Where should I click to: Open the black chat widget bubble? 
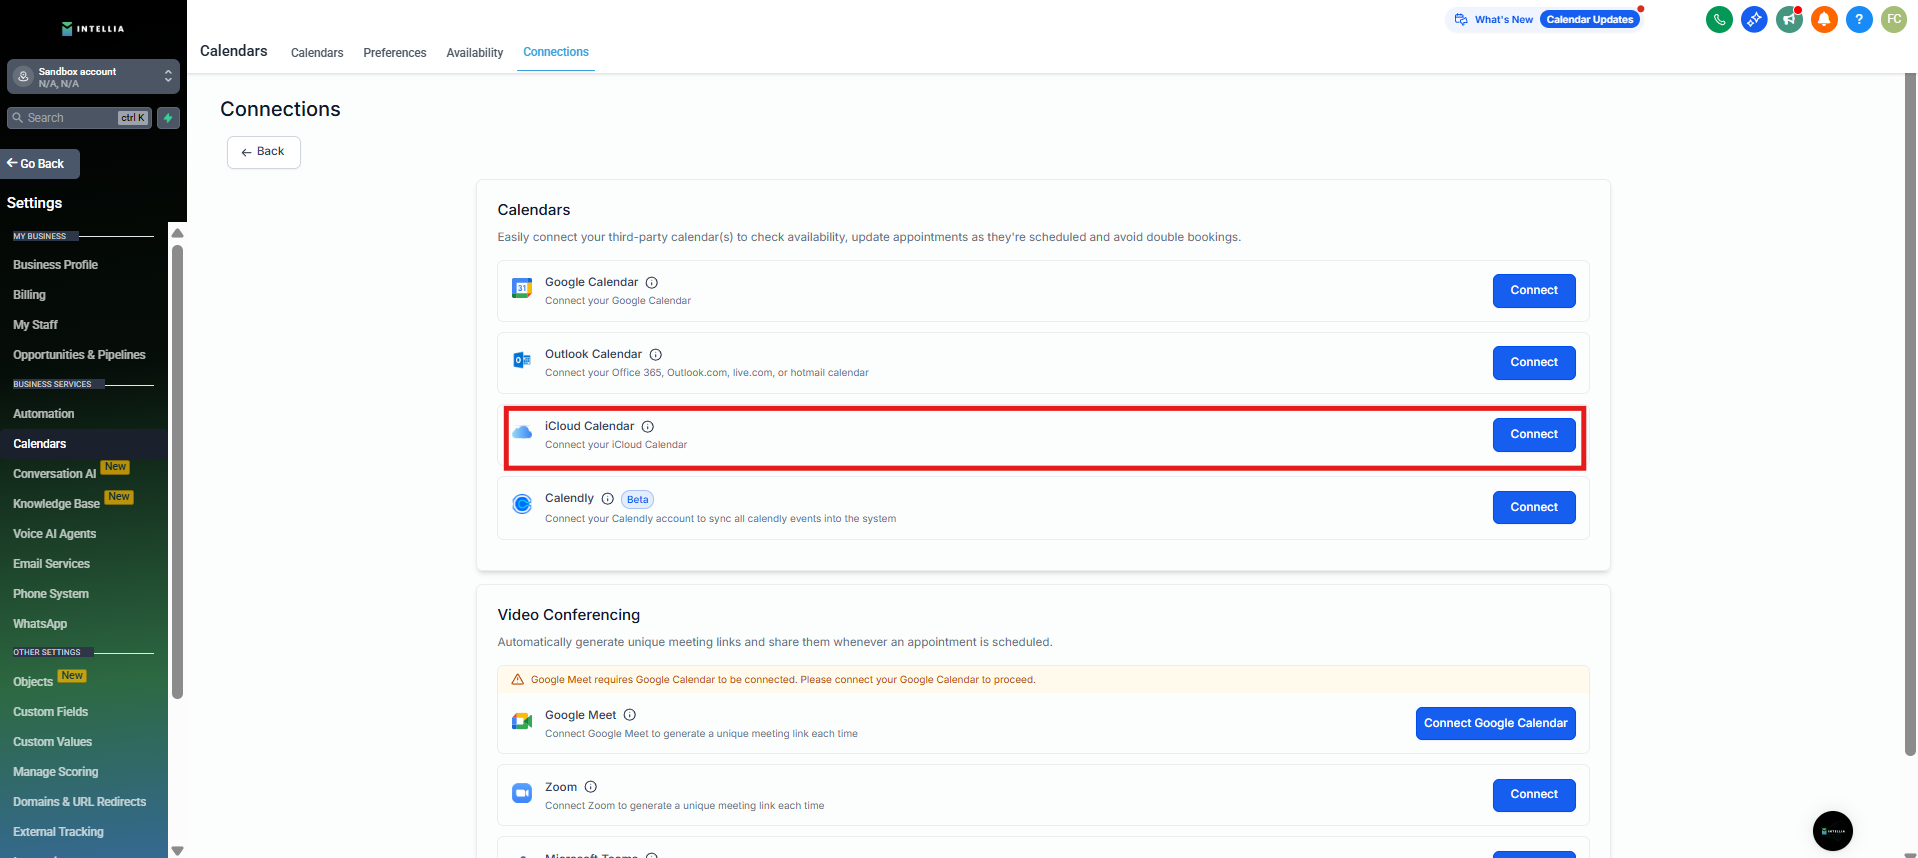1833,831
